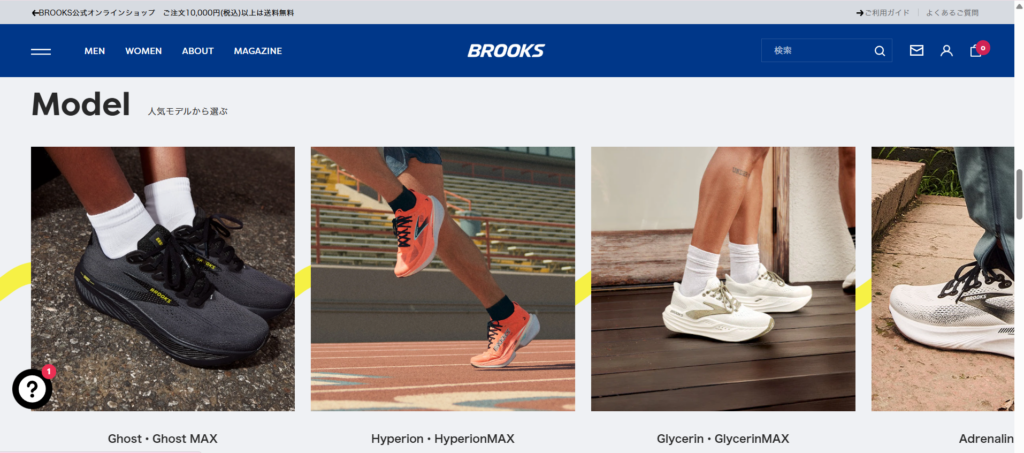Screen dimensions: 1024x453
Task: Click the page vertical scrollbar thumb
Action: (1019, 194)
